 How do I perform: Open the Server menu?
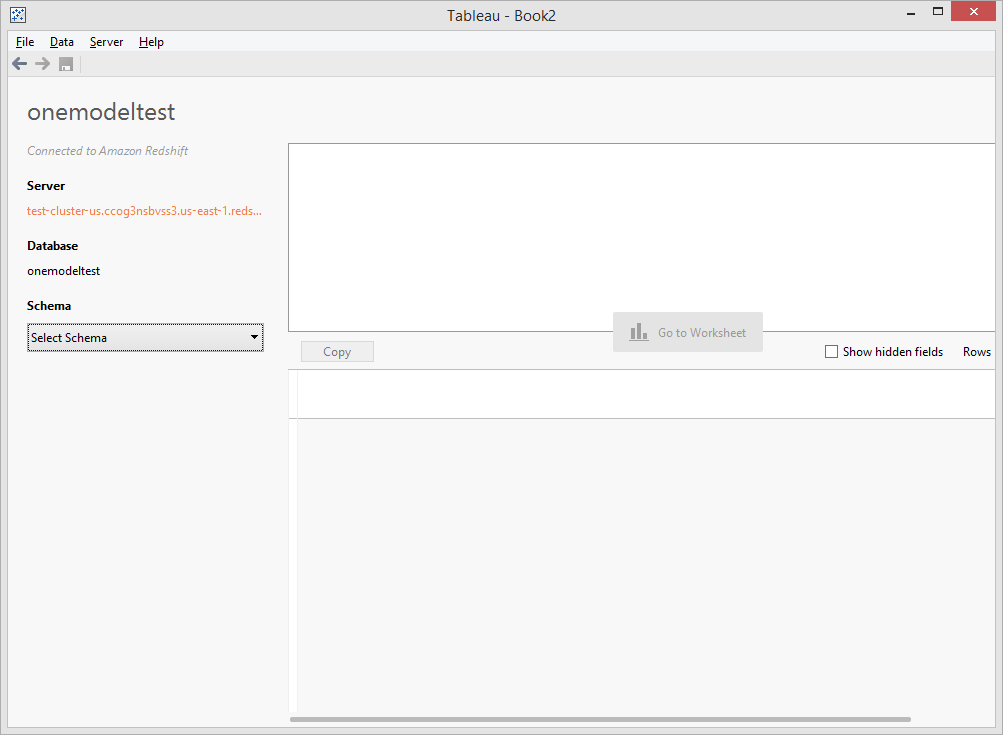click(106, 42)
